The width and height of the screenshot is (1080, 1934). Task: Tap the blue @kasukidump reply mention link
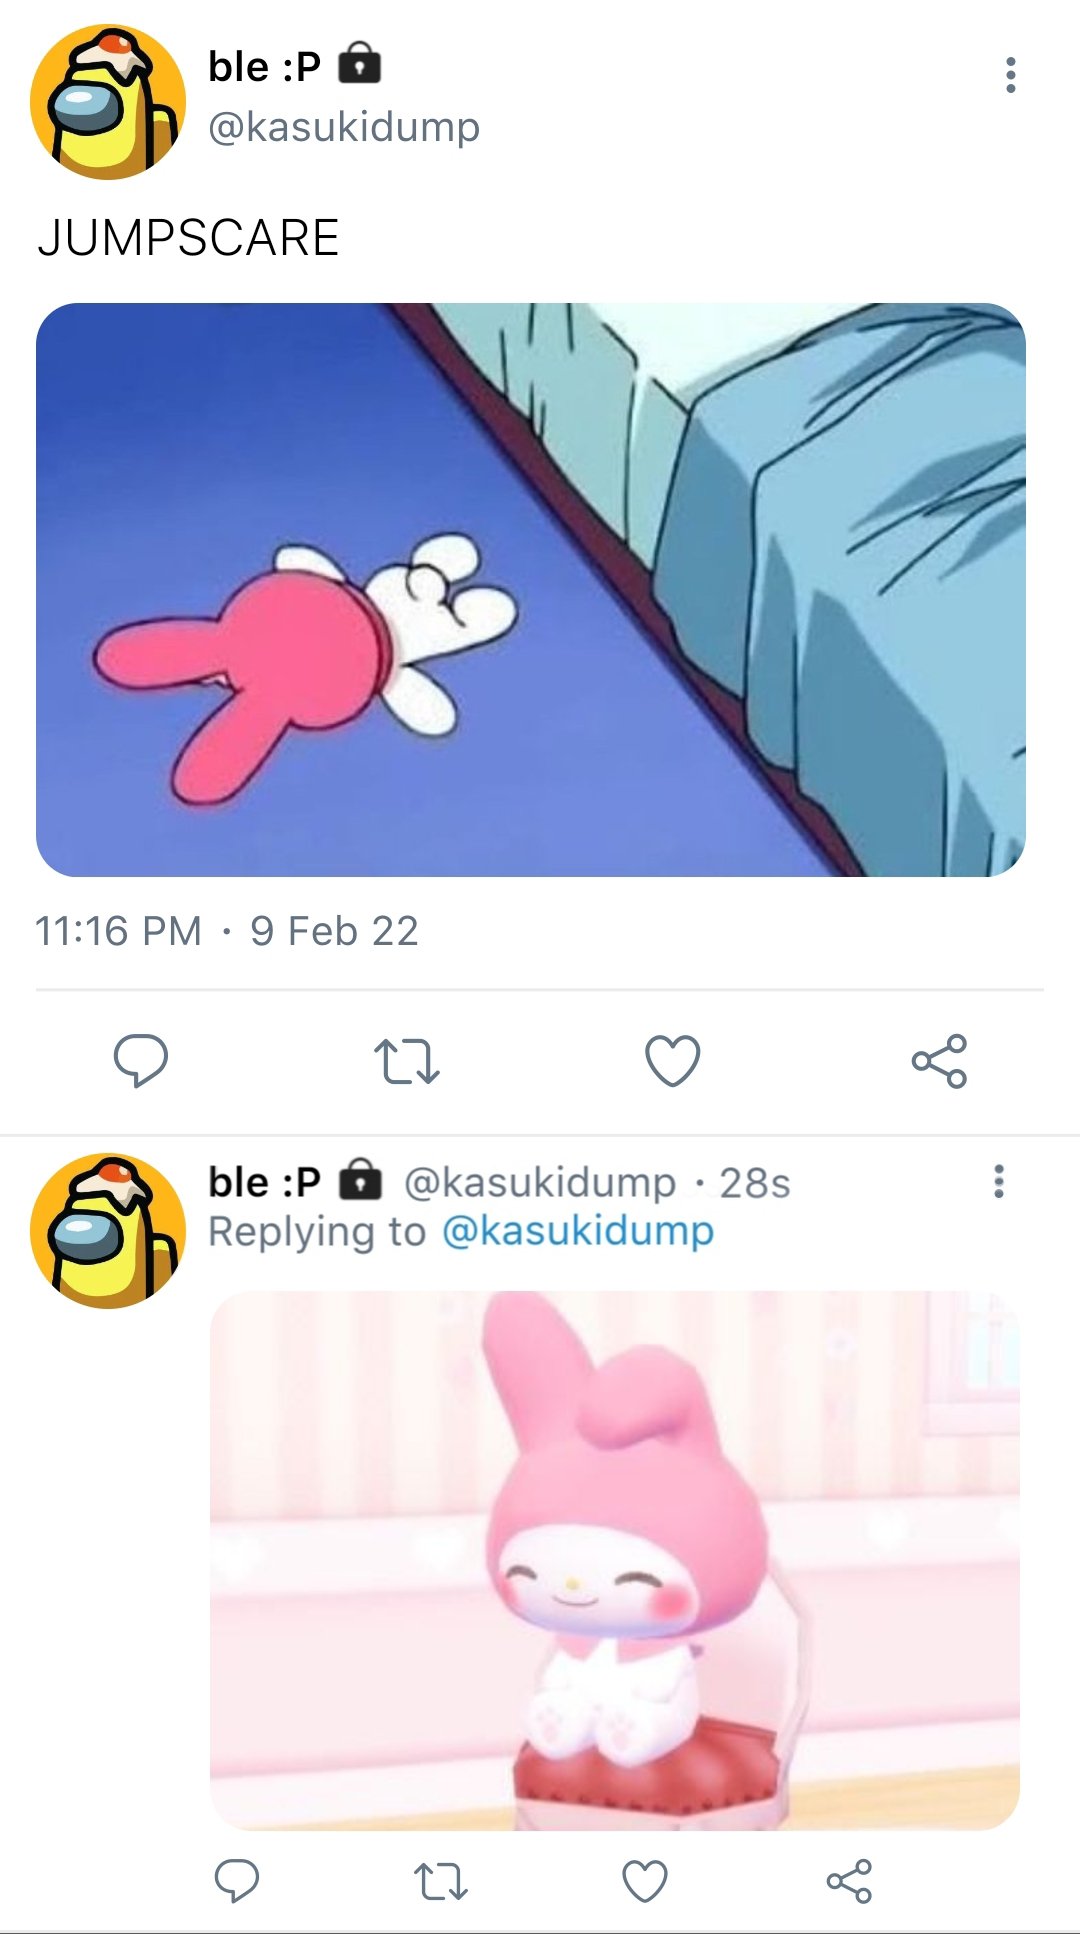pos(577,1231)
